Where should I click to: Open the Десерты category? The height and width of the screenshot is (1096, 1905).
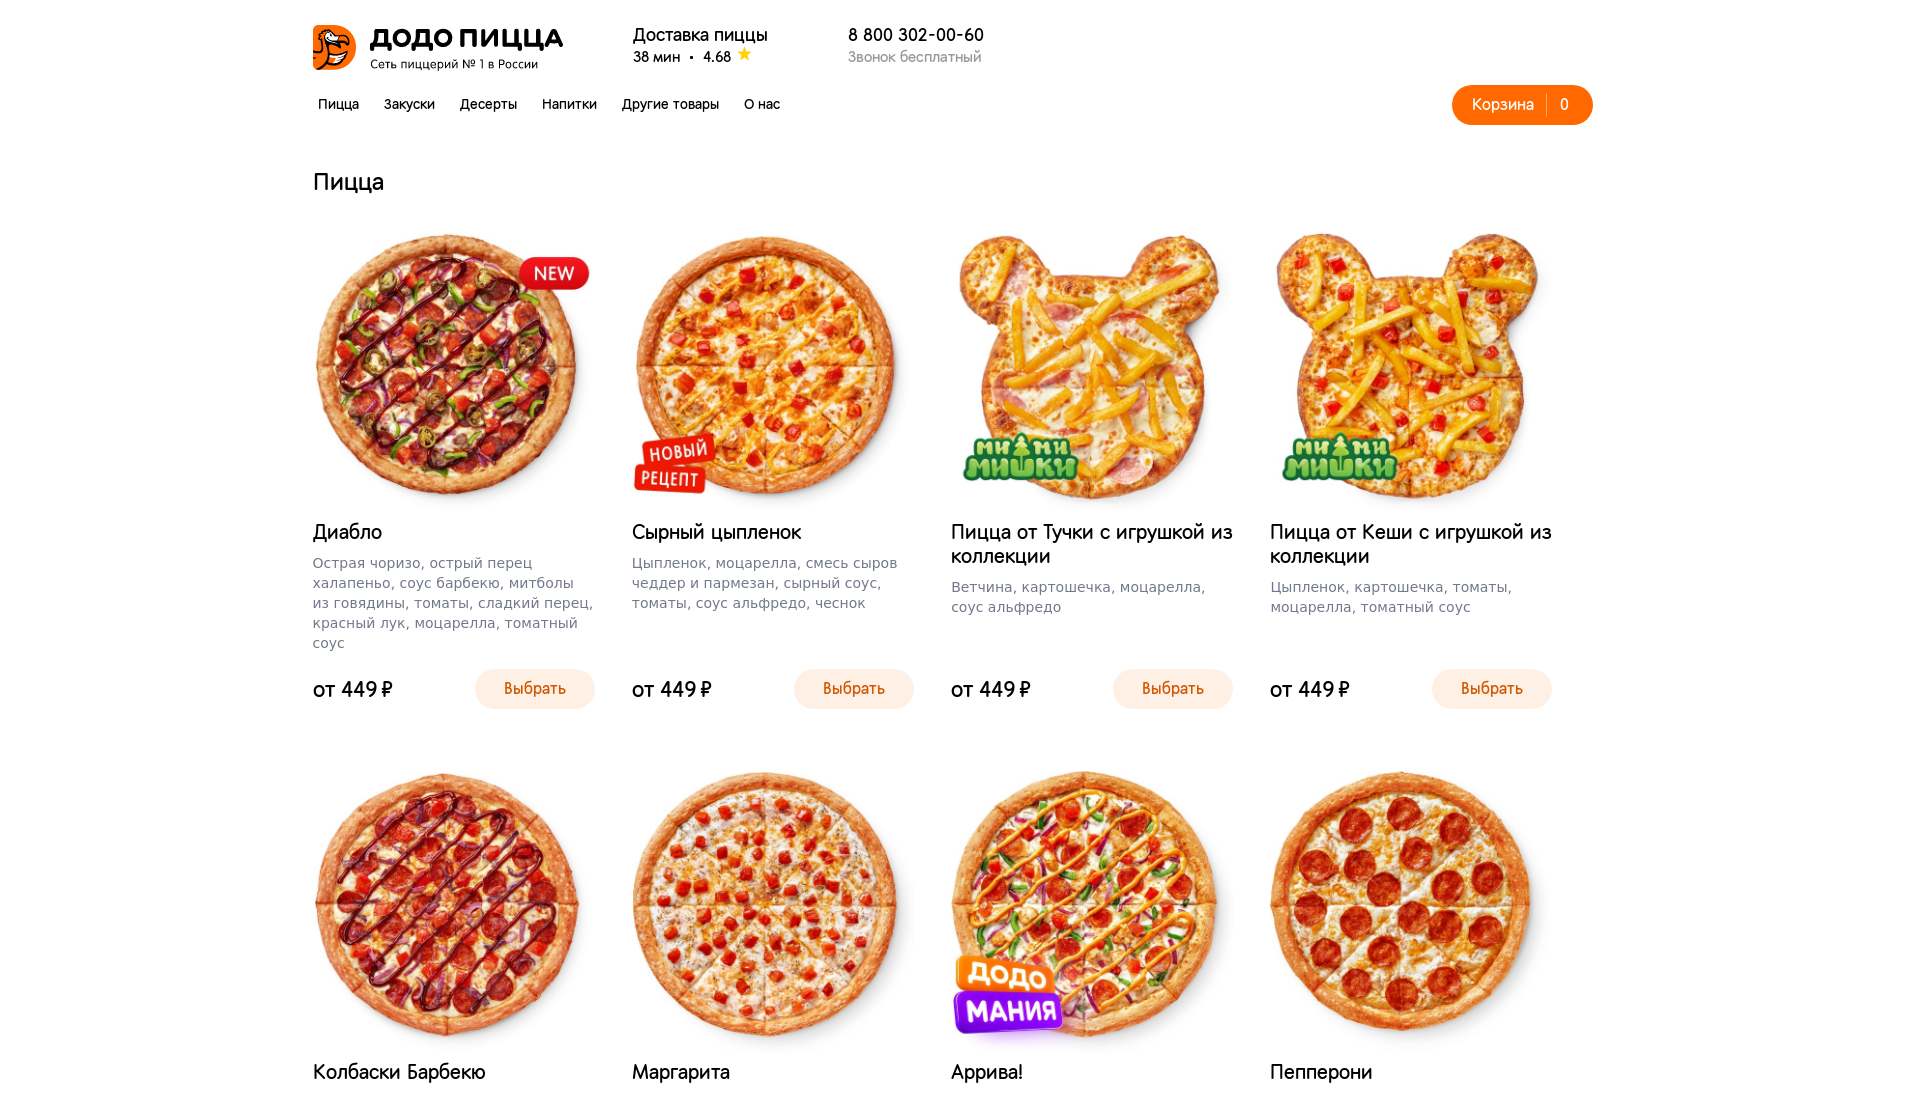pyautogui.click(x=488, y=104)
